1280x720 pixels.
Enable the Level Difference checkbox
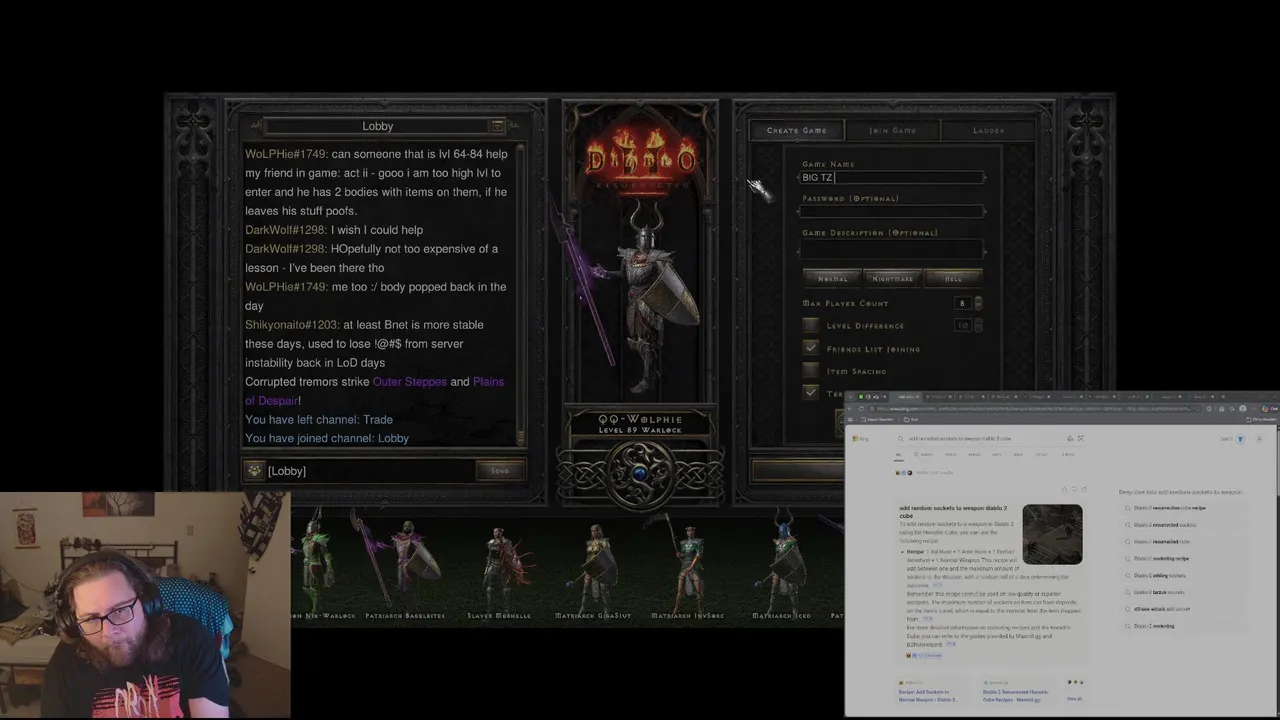811,325
